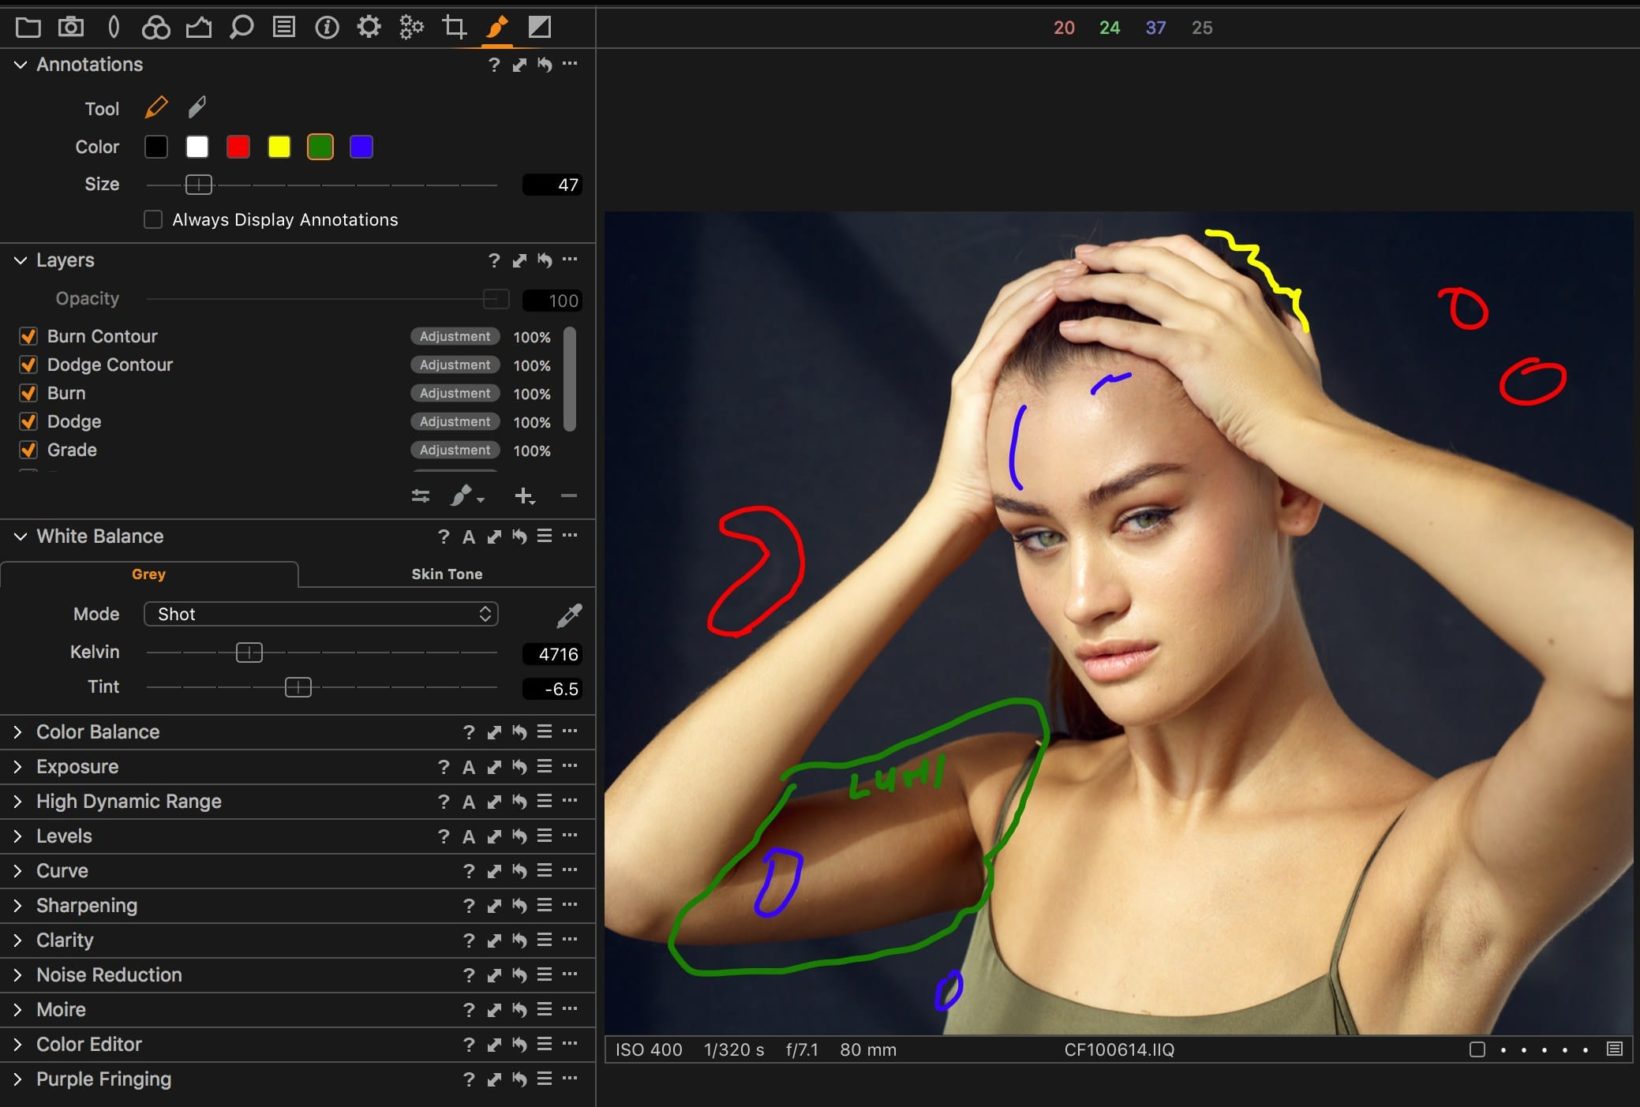Viewport: 1640px width, 1107px height.
Task: Switch to the Skin Tone tab
Action: pos(446,574)
